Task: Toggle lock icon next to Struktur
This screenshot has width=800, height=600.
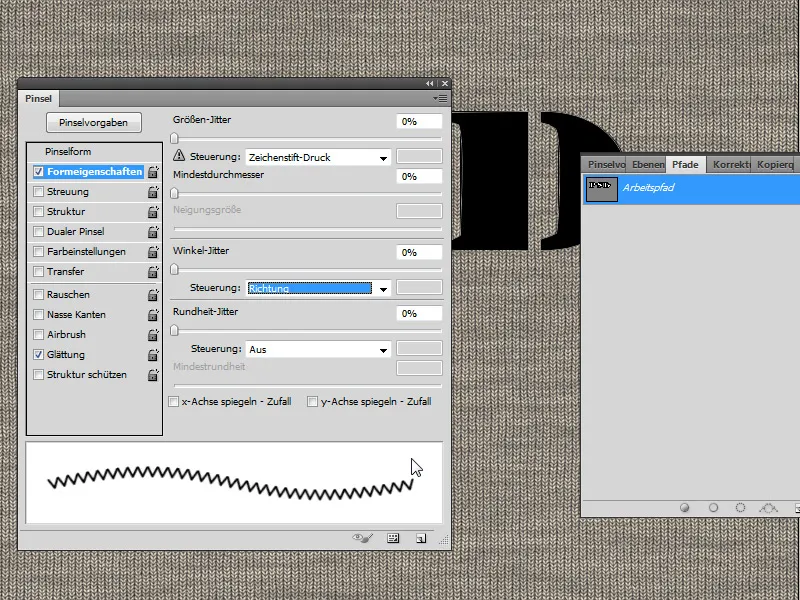Action: point(153,212)
